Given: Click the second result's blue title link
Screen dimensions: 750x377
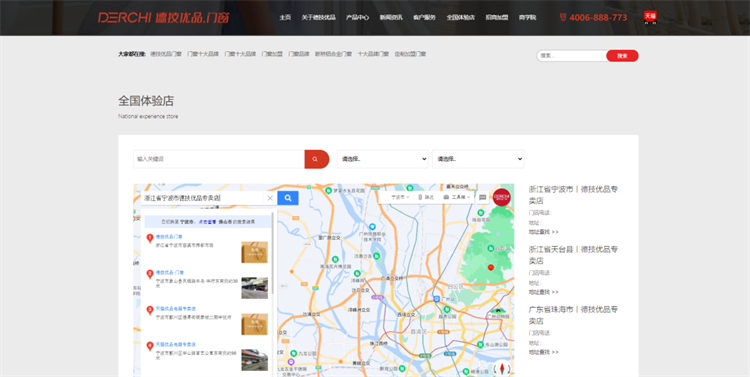Looking at the screenshot, I should (169, 273).
